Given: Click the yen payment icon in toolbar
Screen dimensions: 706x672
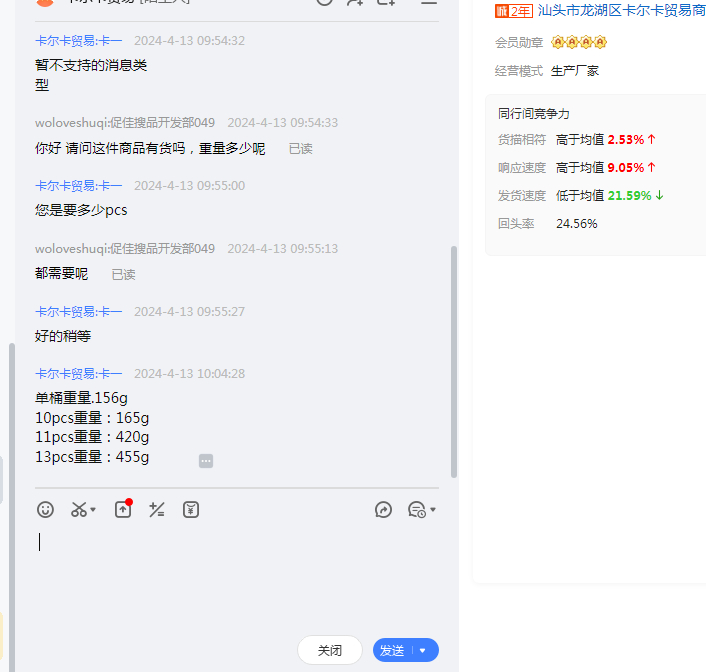Looking at the screenshot, I should tap(191, 510).
